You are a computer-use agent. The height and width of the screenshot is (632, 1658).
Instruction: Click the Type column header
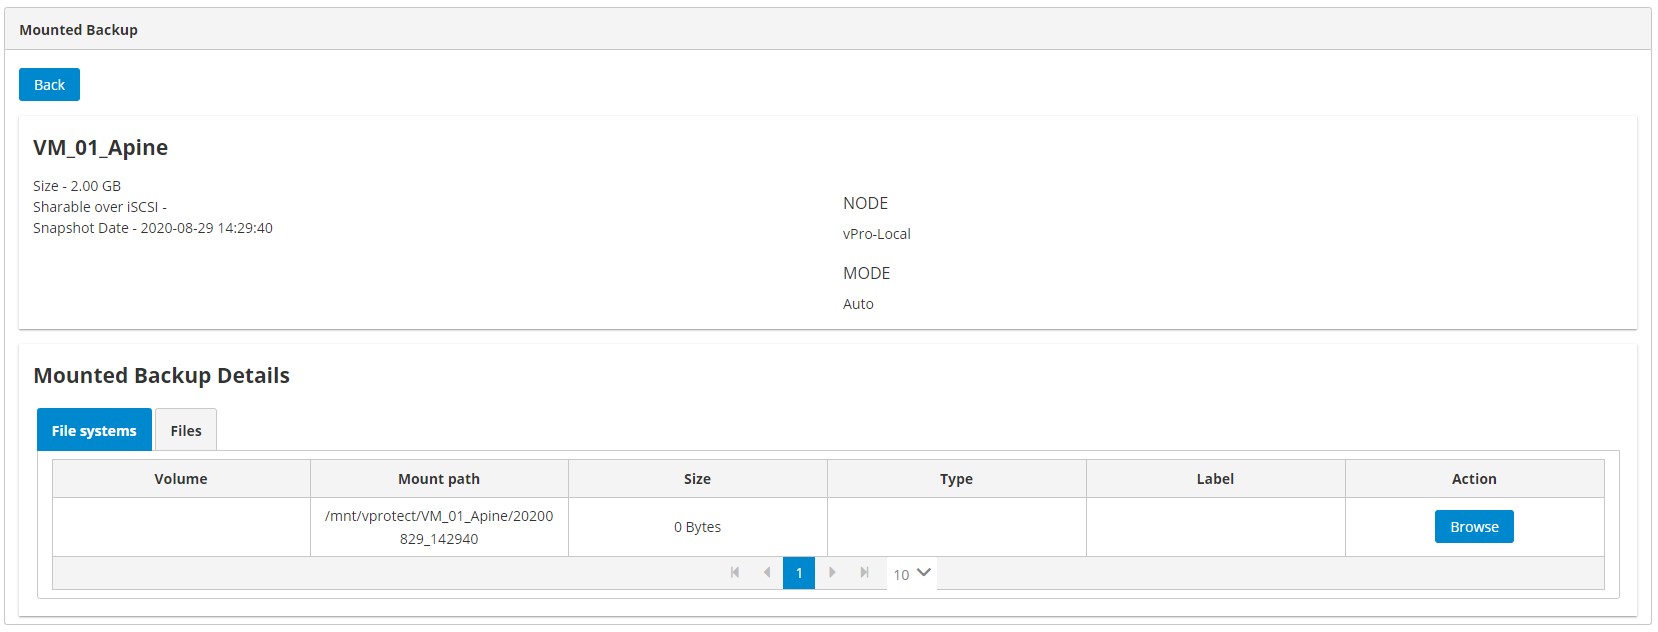956,479
